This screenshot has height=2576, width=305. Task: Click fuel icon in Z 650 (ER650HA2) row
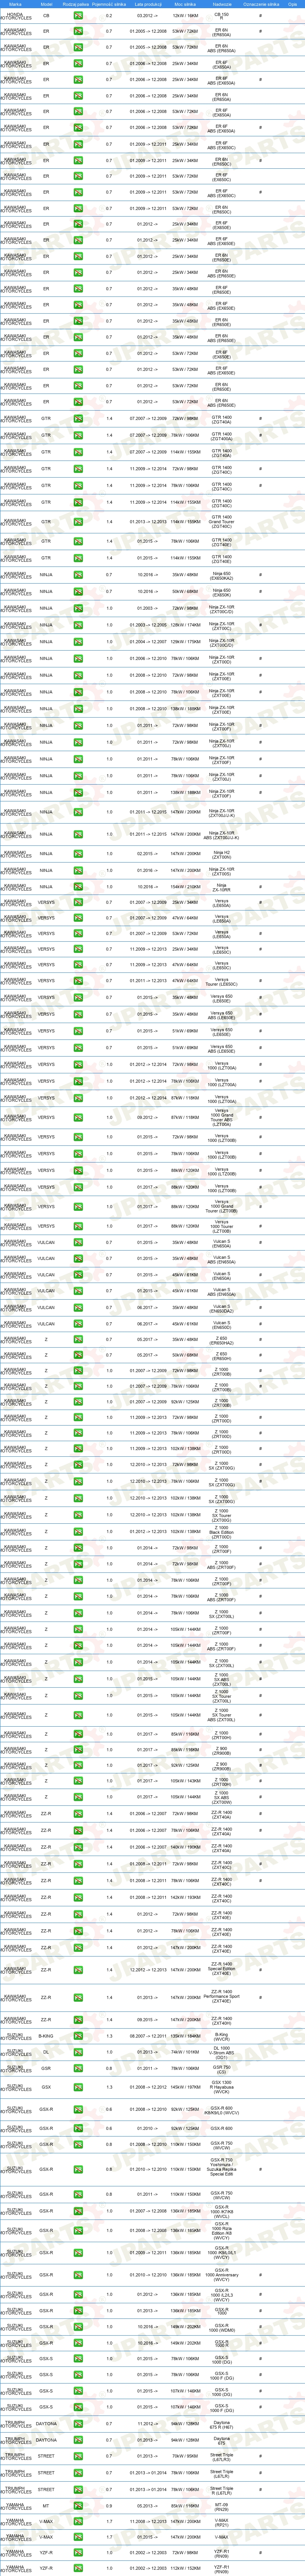(x=78, y=1339)
